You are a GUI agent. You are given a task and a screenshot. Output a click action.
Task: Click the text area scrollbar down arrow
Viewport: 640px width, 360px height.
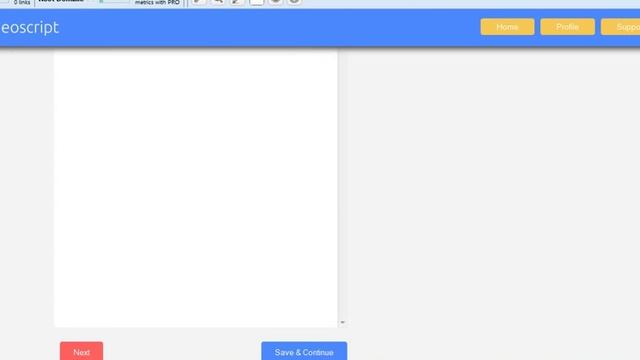click(x=342, y=322)
